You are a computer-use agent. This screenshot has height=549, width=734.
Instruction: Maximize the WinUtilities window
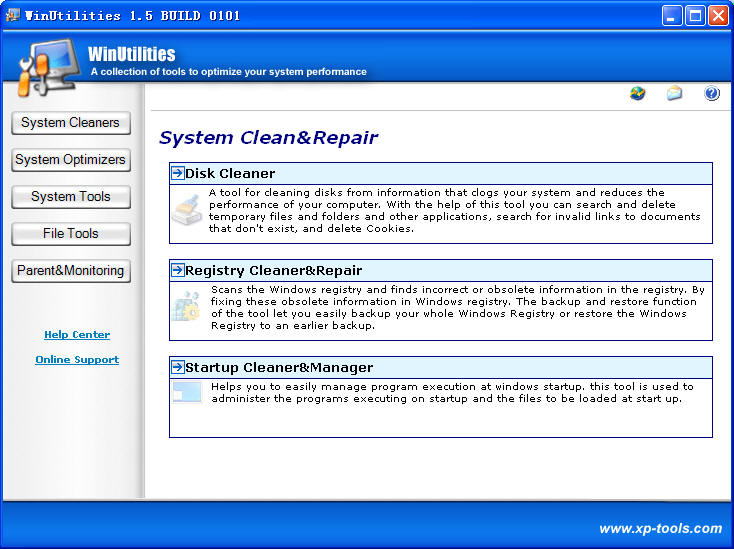coord(695,15)
